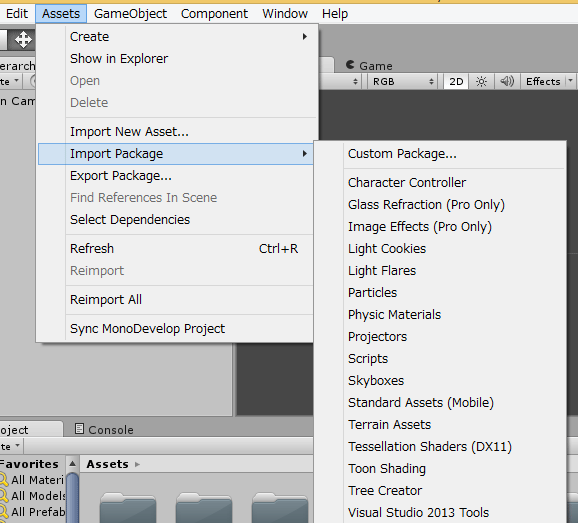Import Standard Assets (Mobile) package
Viewport: 578px width, 523px height.
pyautogui.click(x=440, y=403)
